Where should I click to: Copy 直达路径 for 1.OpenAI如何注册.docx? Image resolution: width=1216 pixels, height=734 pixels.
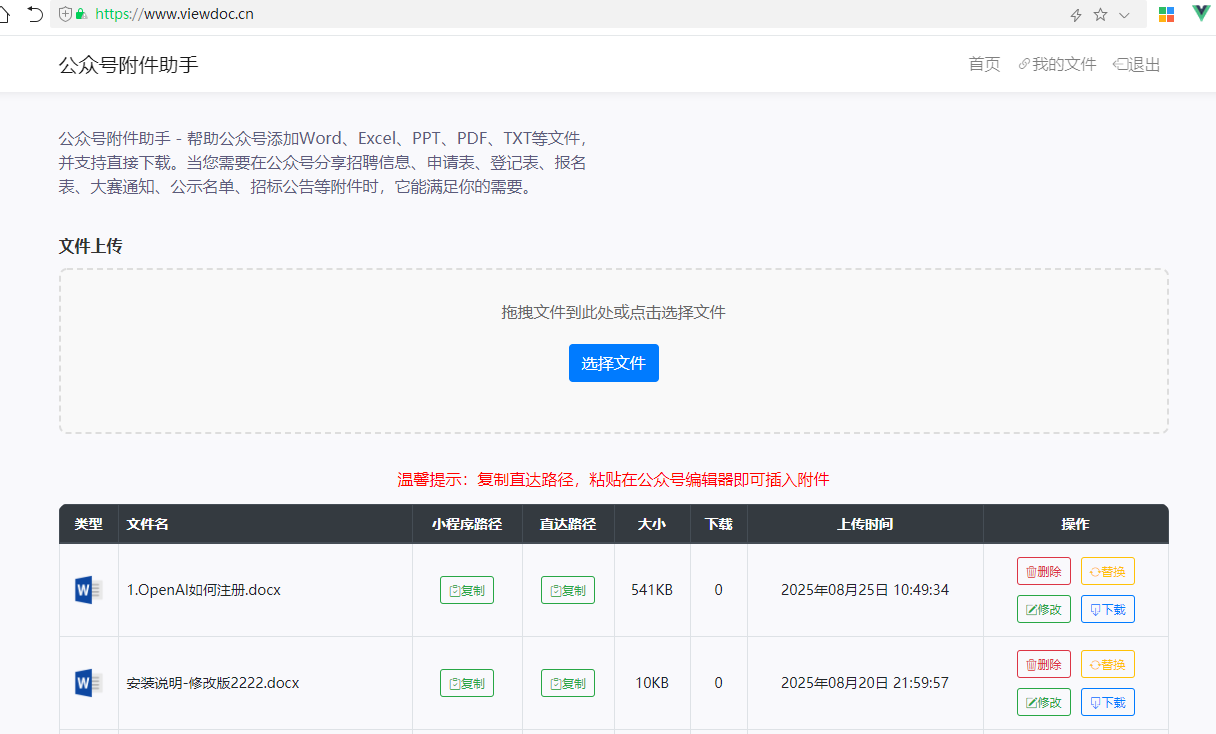pyautogui.click(x=568, y=590)
